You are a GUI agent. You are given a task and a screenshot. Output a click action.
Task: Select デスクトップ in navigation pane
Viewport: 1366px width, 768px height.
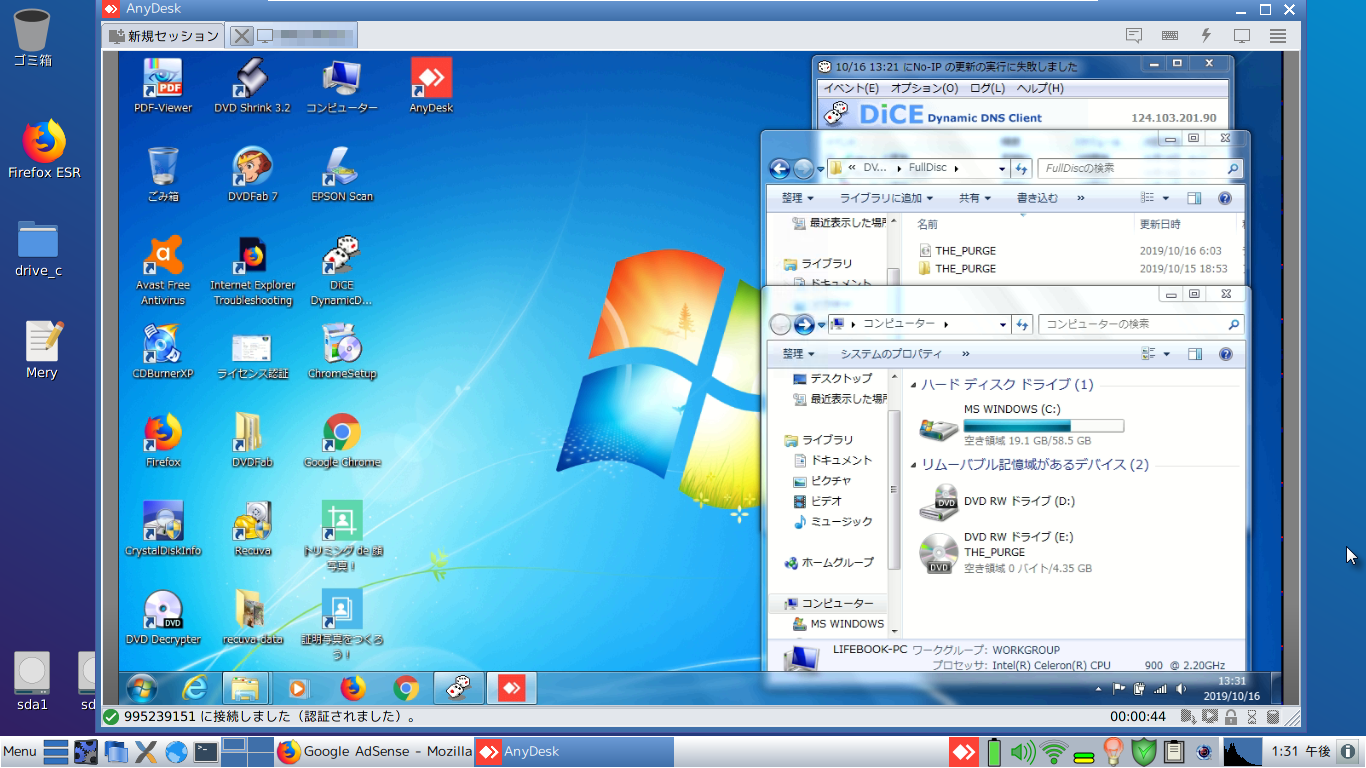click(x=832, y=378)
